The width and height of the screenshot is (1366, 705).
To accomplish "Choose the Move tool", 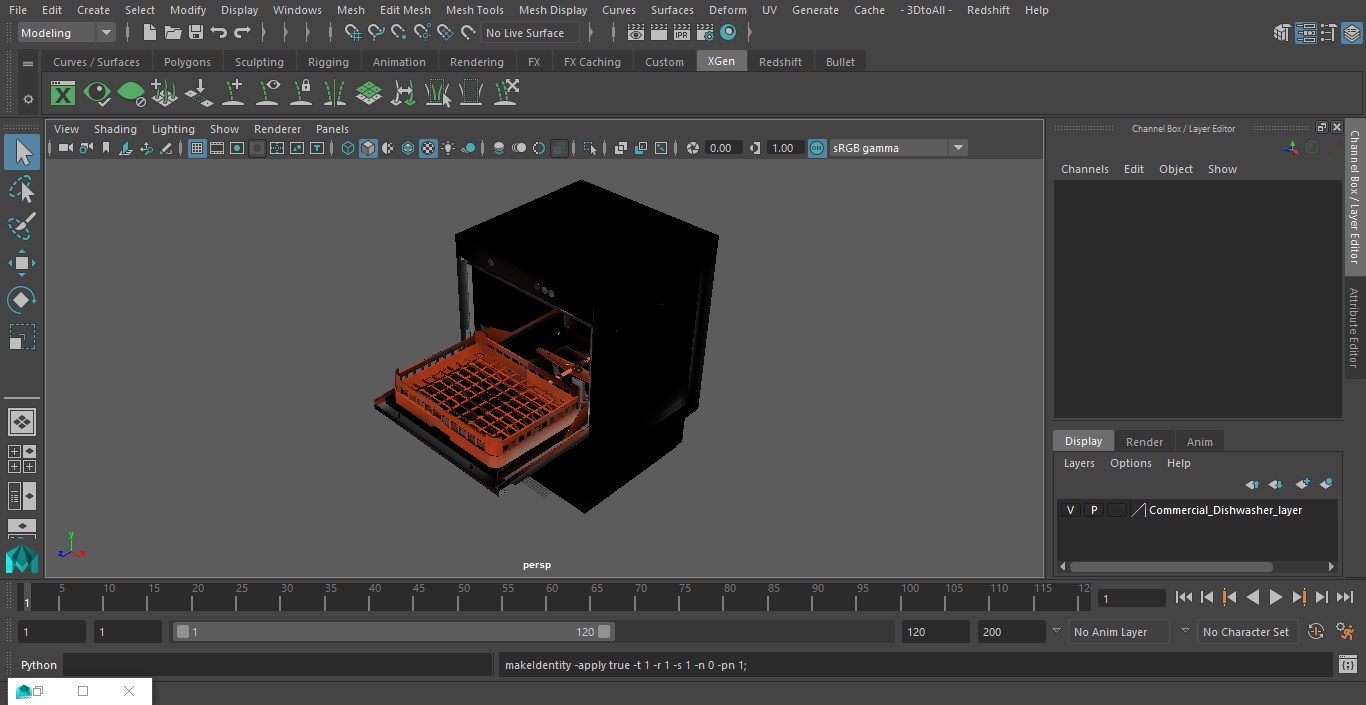I will pos(22,264).
